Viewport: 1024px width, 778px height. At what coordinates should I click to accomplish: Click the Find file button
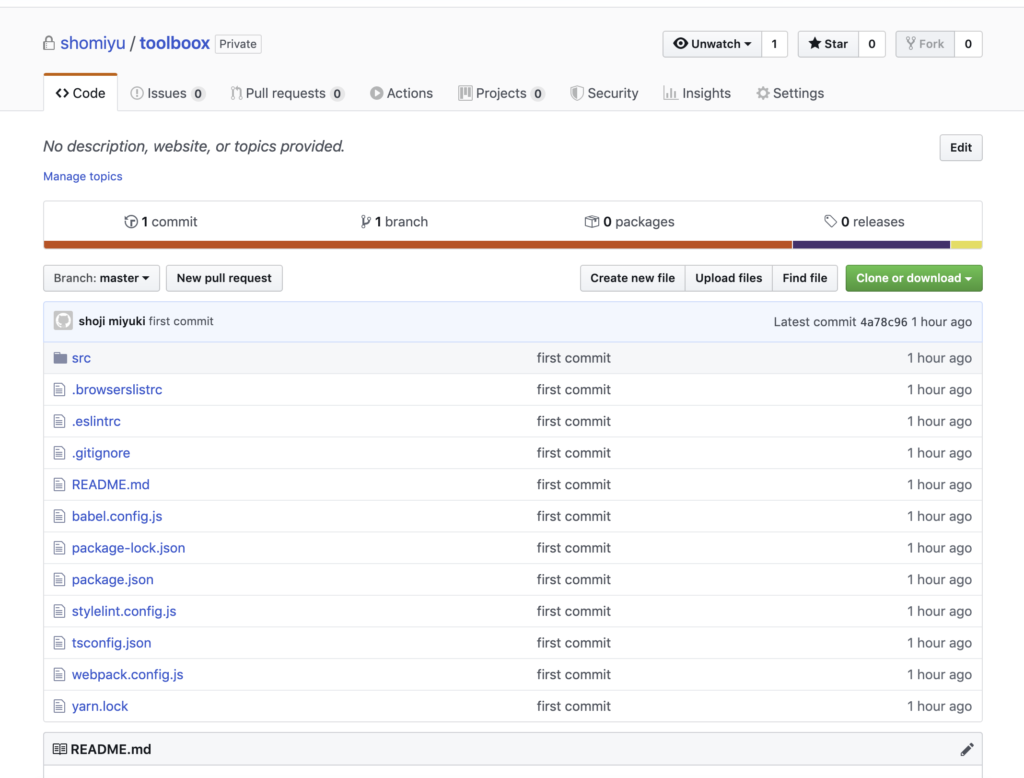coord(805,278)
